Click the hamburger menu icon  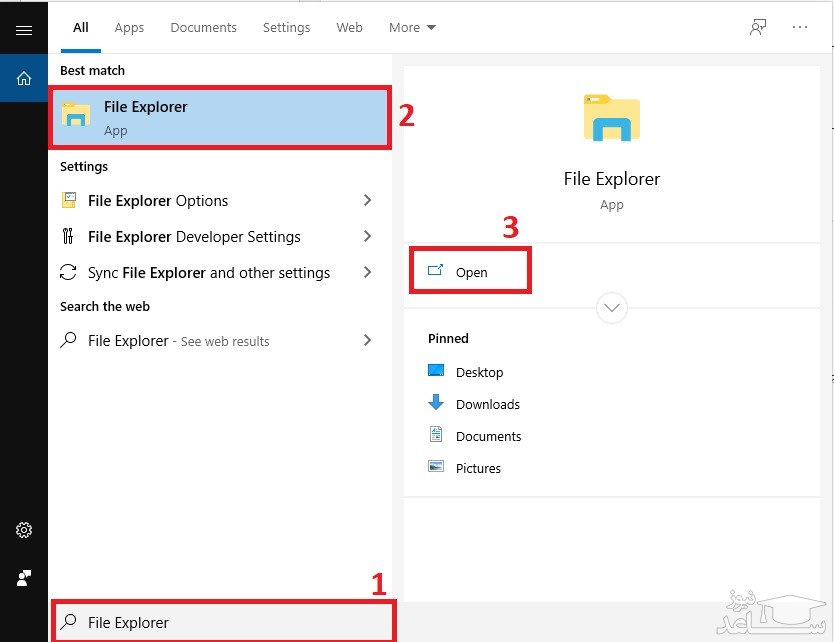pos(24,31)
